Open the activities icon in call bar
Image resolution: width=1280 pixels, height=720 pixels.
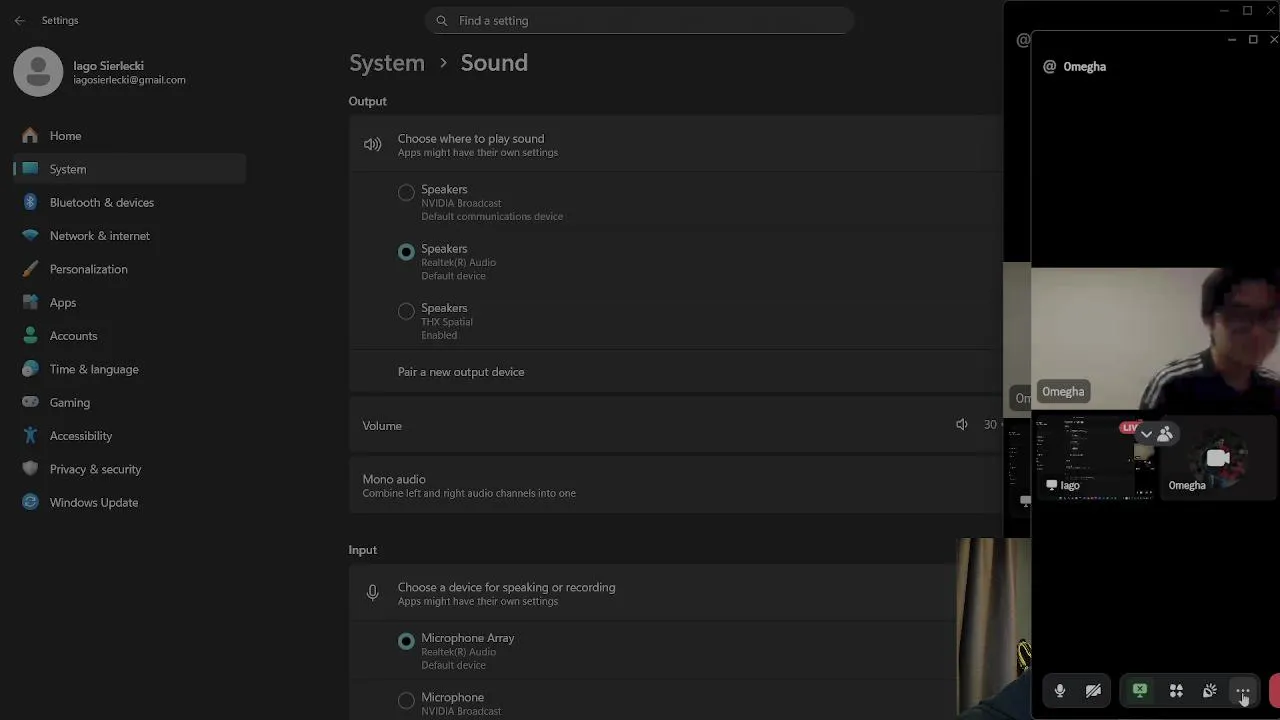[1176, 691]
